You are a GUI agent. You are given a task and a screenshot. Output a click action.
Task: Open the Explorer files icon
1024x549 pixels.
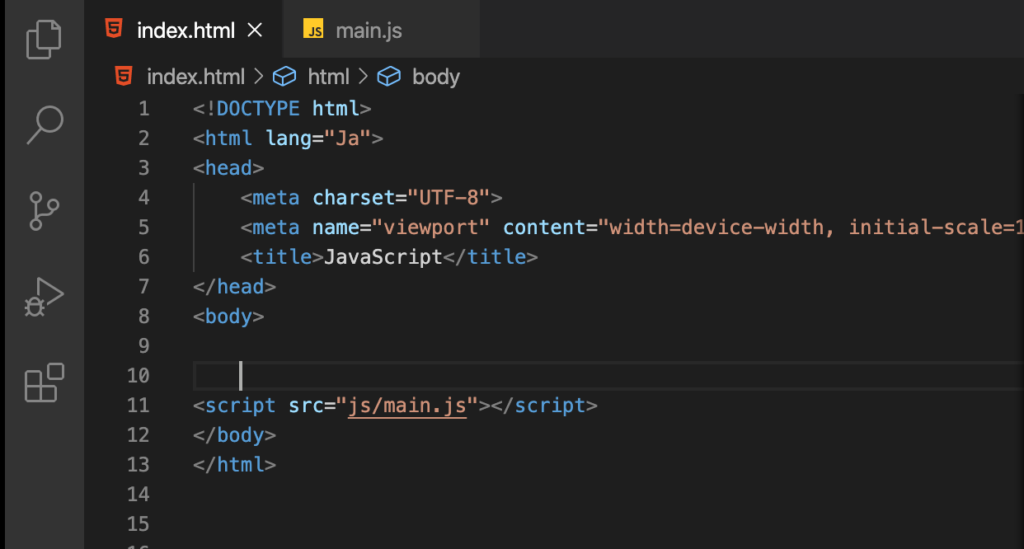[44, 39]
